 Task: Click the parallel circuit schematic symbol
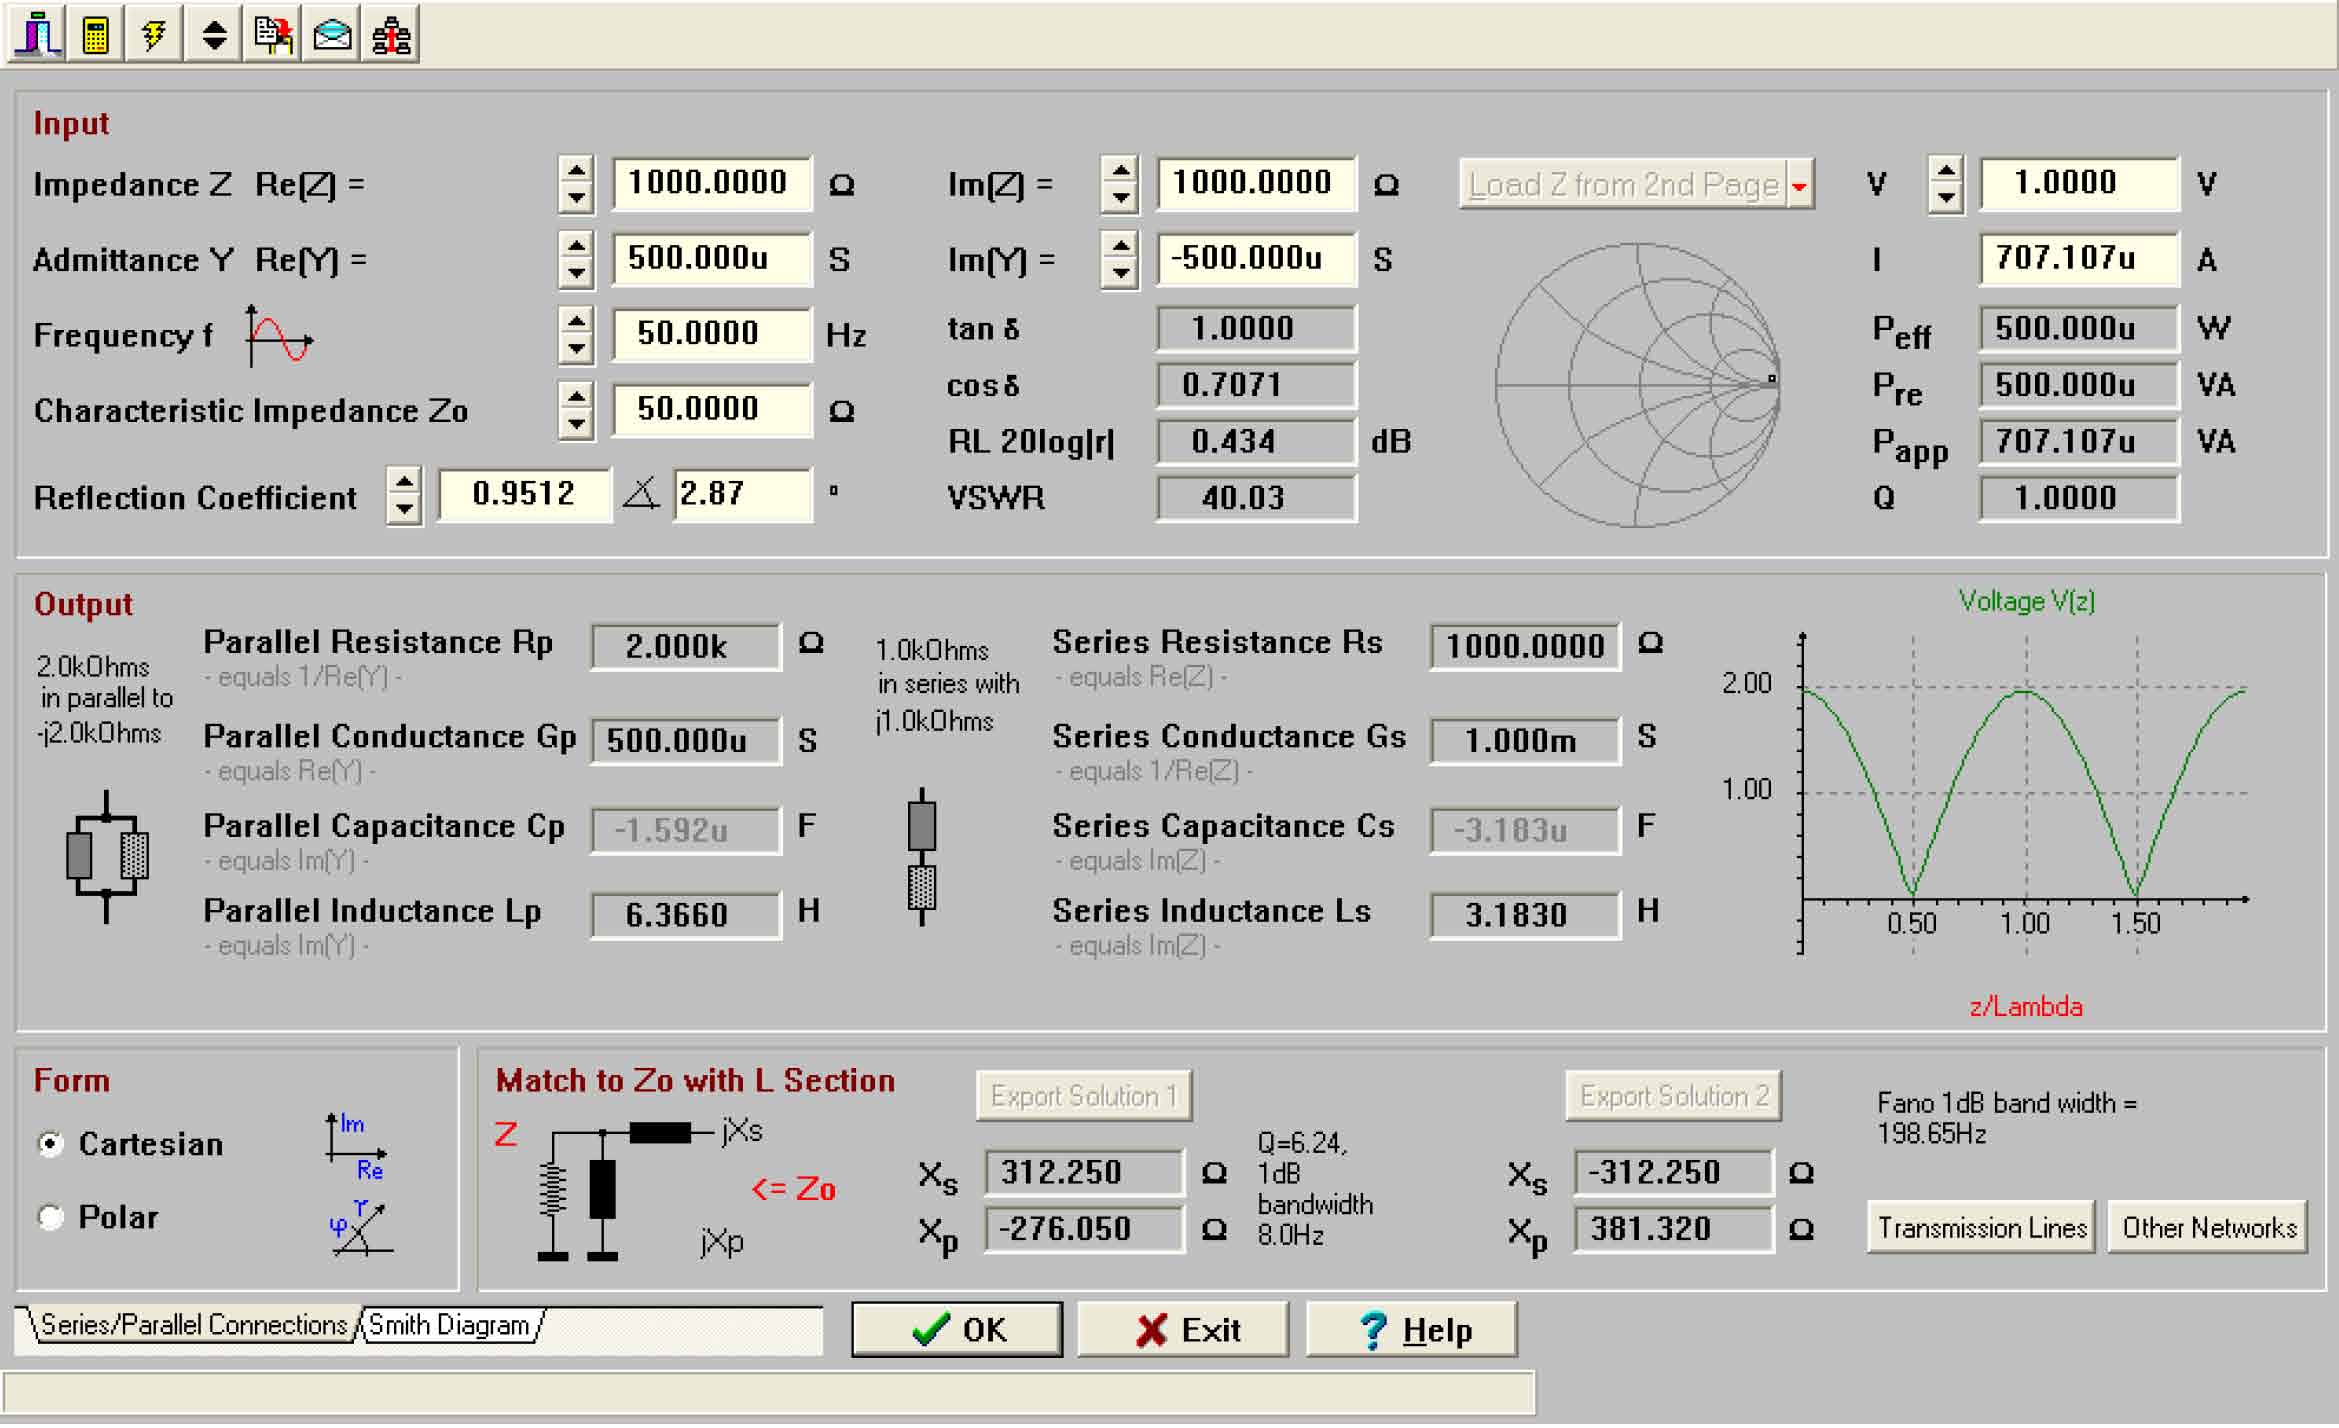click(106, 856)
